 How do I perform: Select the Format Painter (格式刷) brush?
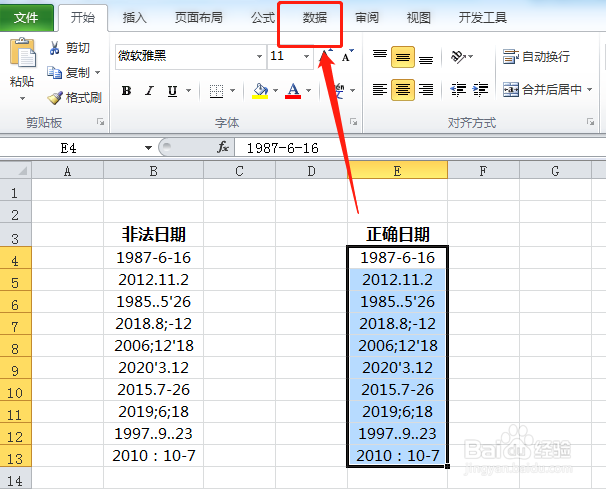click(74, 97)
